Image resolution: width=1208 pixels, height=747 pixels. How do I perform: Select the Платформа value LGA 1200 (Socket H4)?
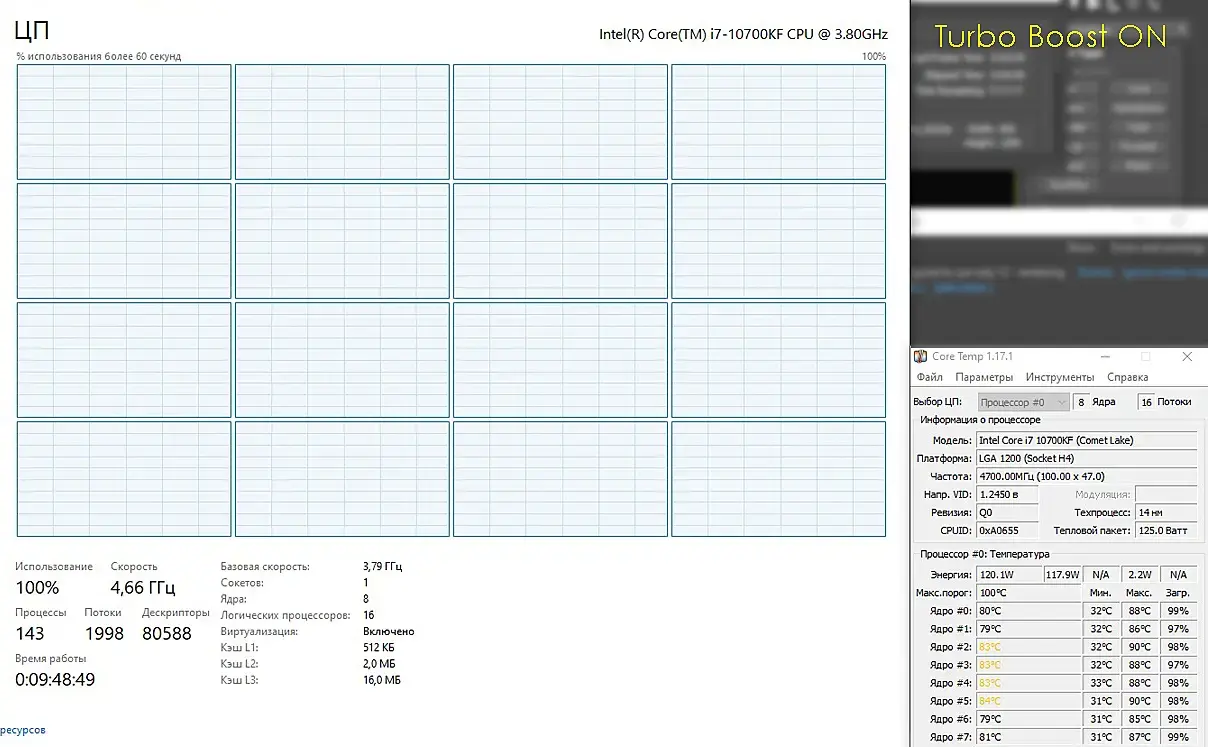[1086, 458]
